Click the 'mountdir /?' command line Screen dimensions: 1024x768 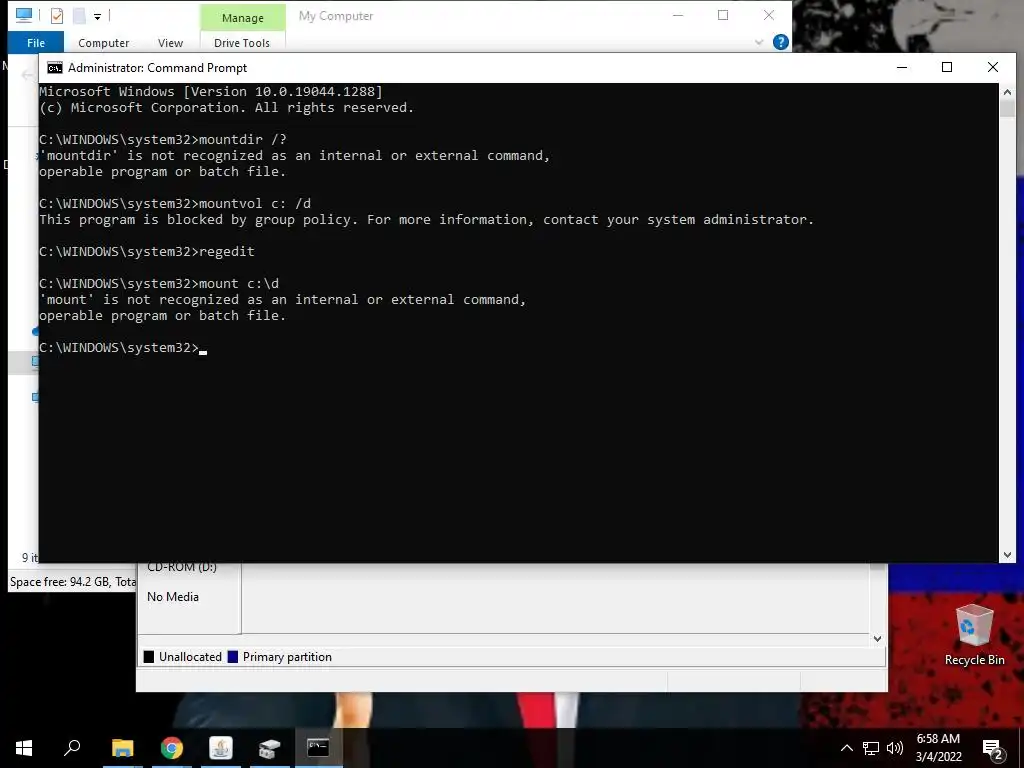(163, 140)
